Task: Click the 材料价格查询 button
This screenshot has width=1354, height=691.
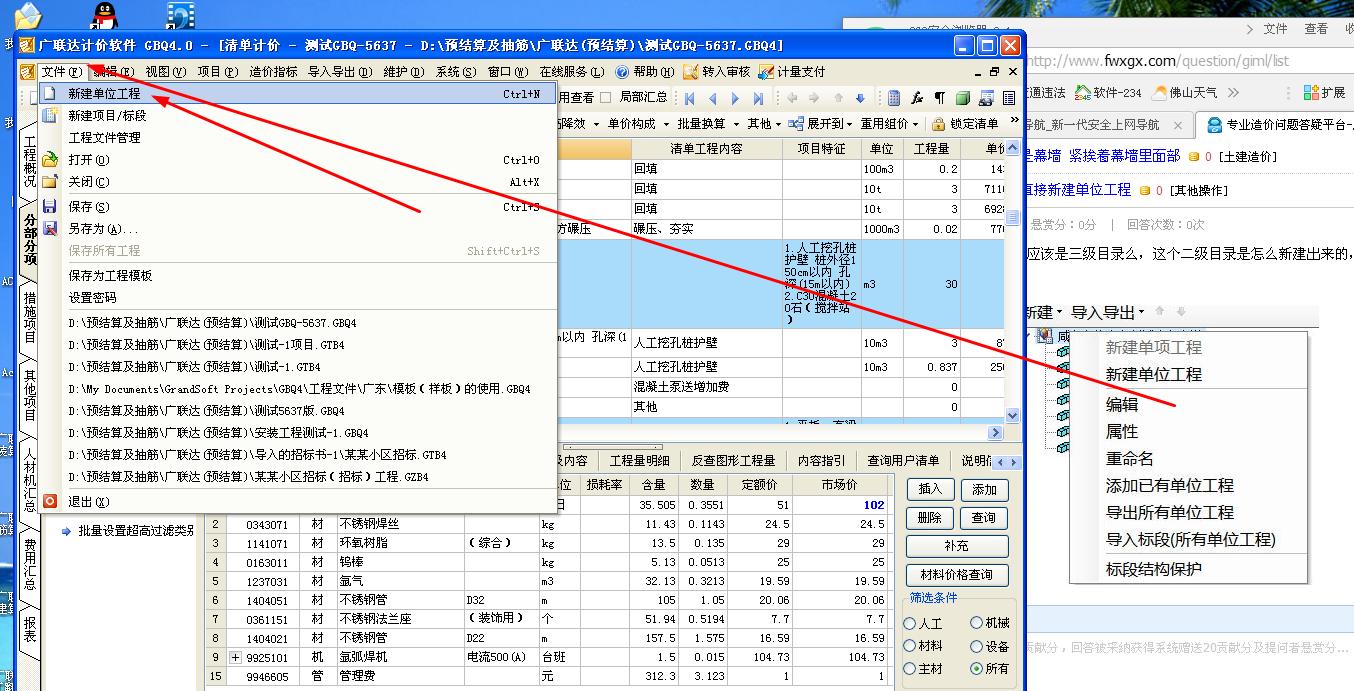Action: [x=957, y=575]
